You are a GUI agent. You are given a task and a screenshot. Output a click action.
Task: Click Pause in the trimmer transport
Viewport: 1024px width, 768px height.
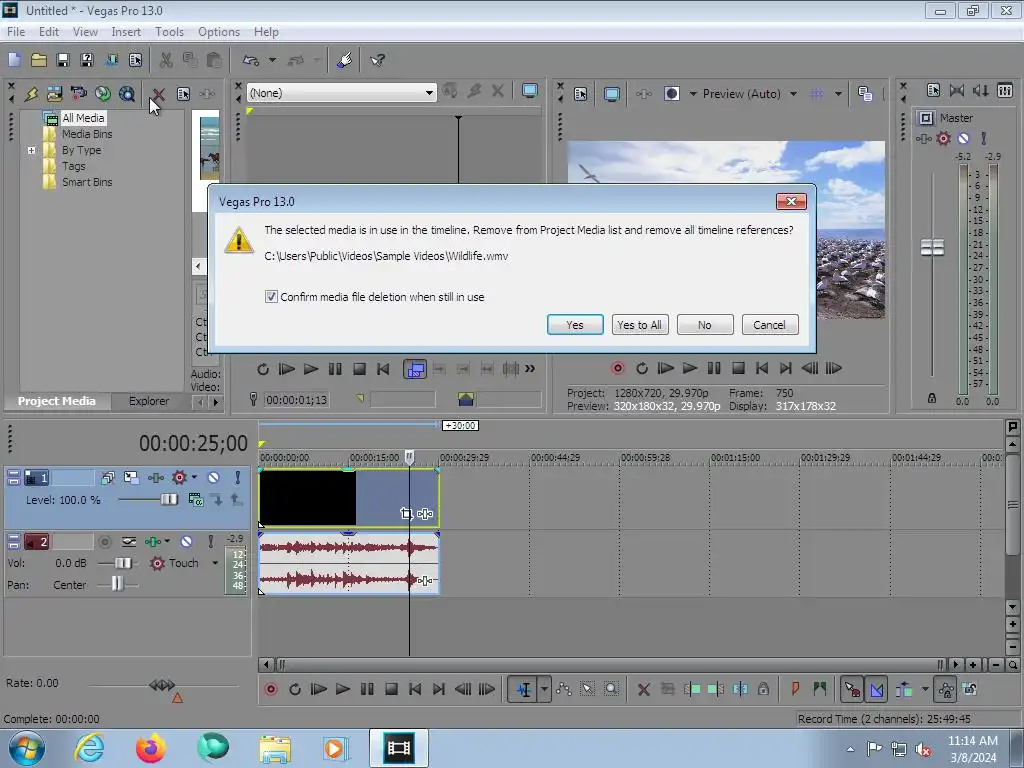pyautogui.click(x=335, y=369)
